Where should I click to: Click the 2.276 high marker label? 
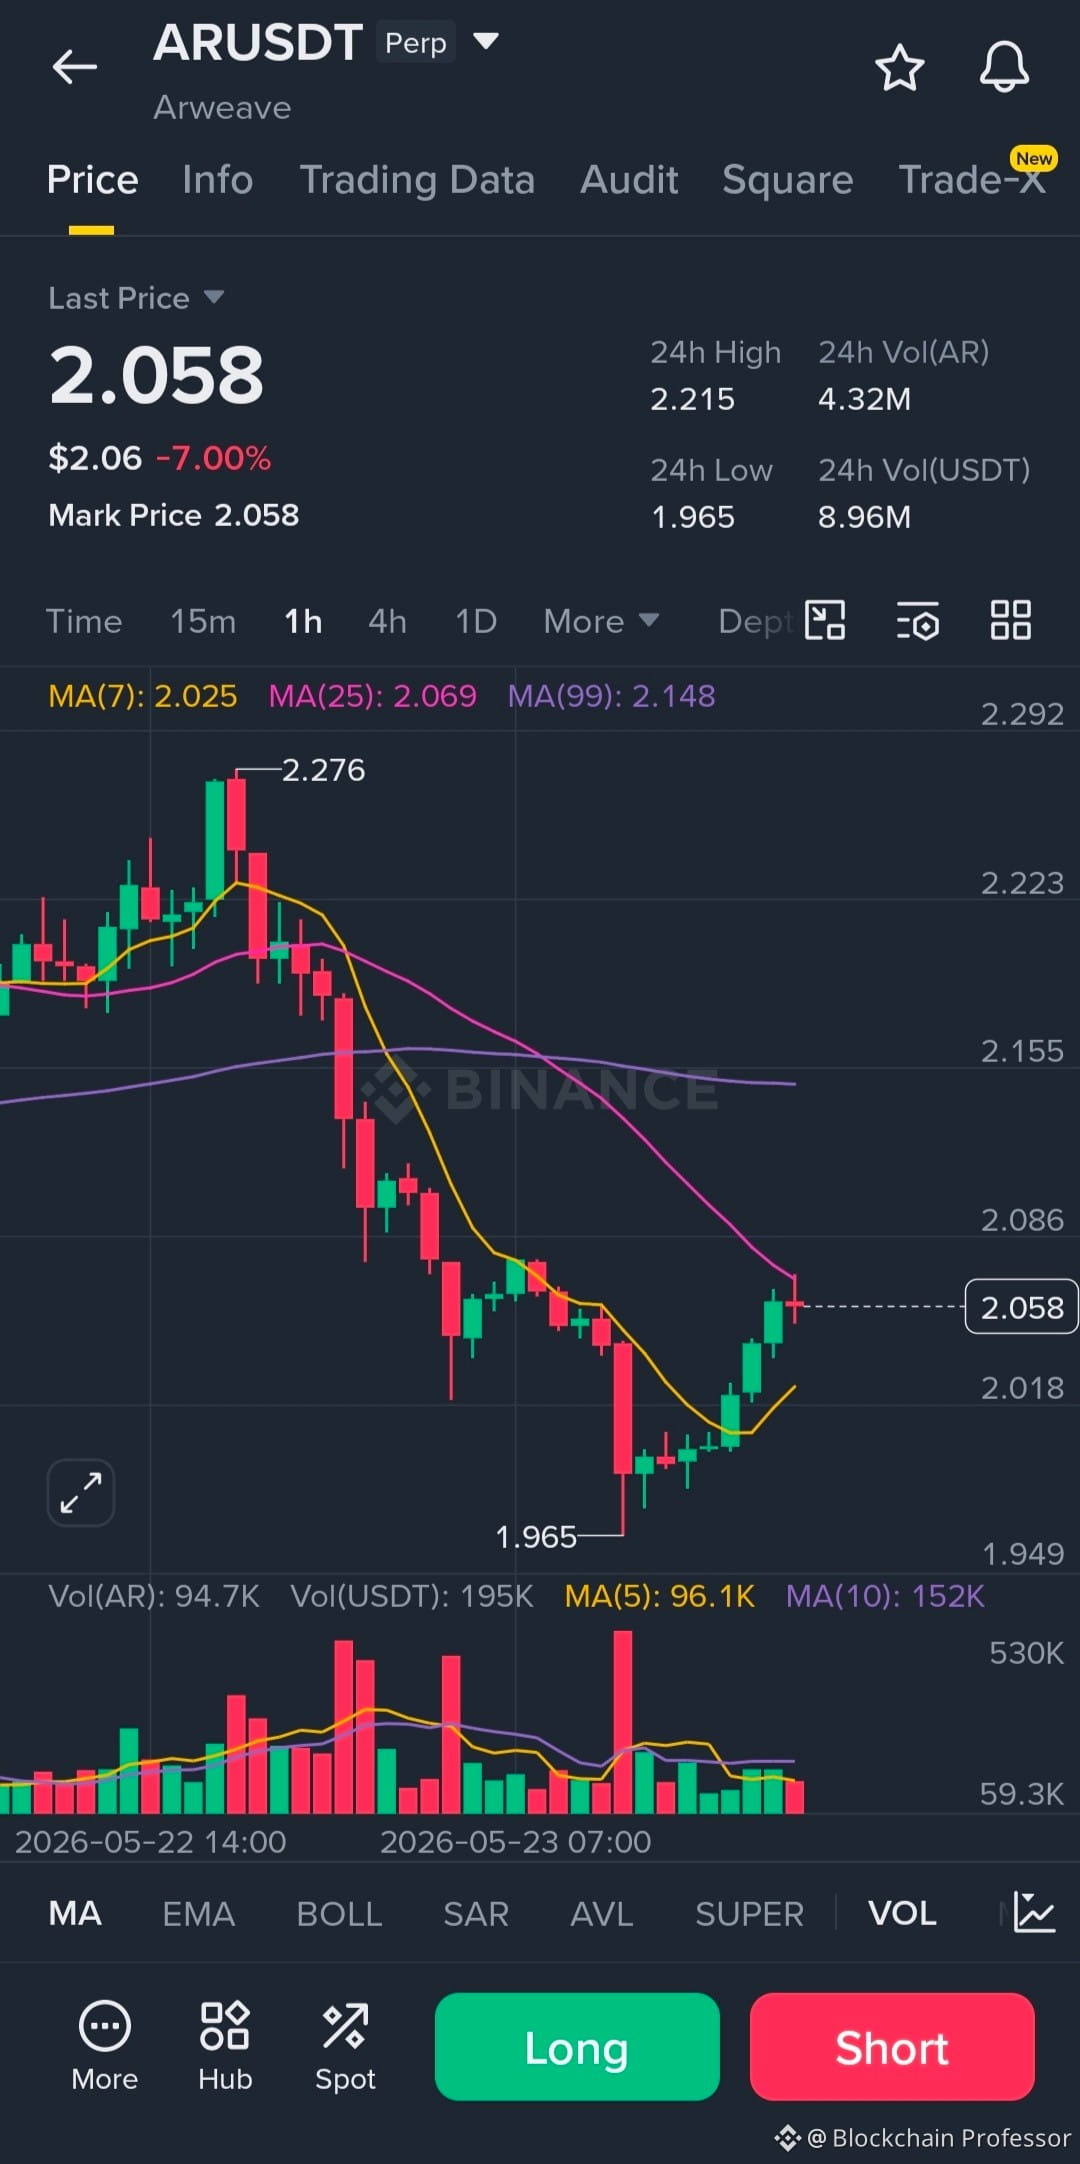323,770
